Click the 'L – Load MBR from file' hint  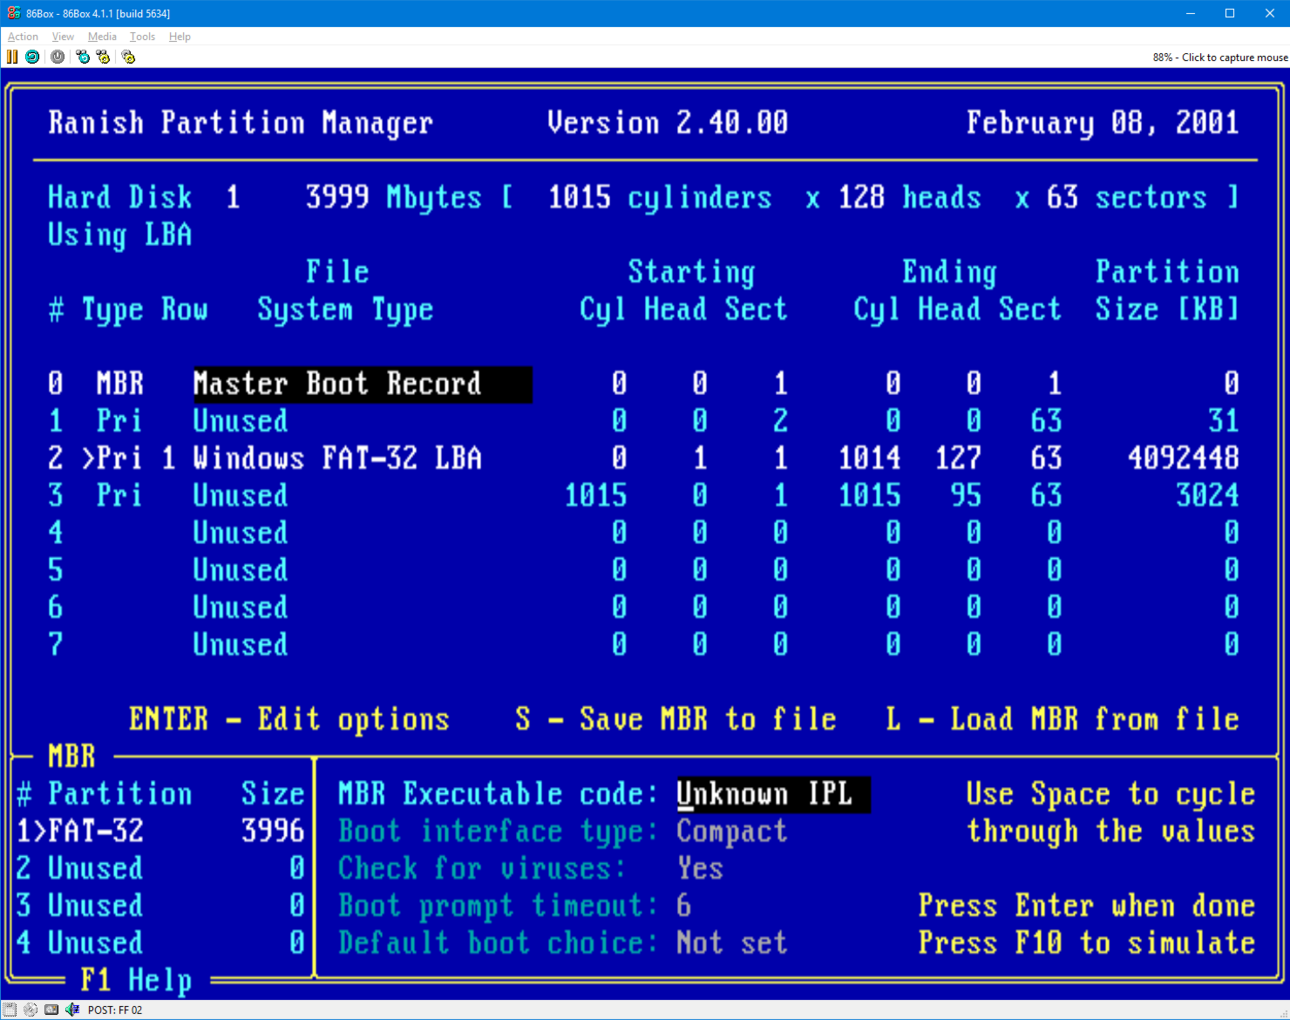pos(1063,720)
